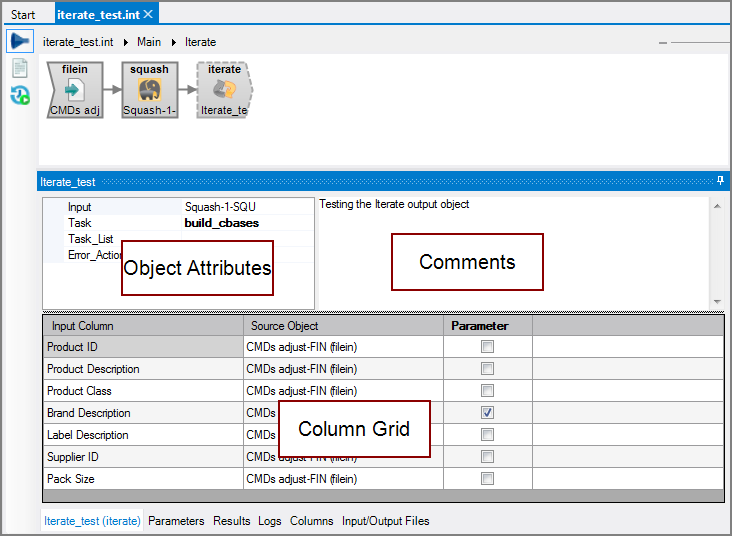
Task: Enable Parameter checkbox for Pack Size
Action: 487,479
